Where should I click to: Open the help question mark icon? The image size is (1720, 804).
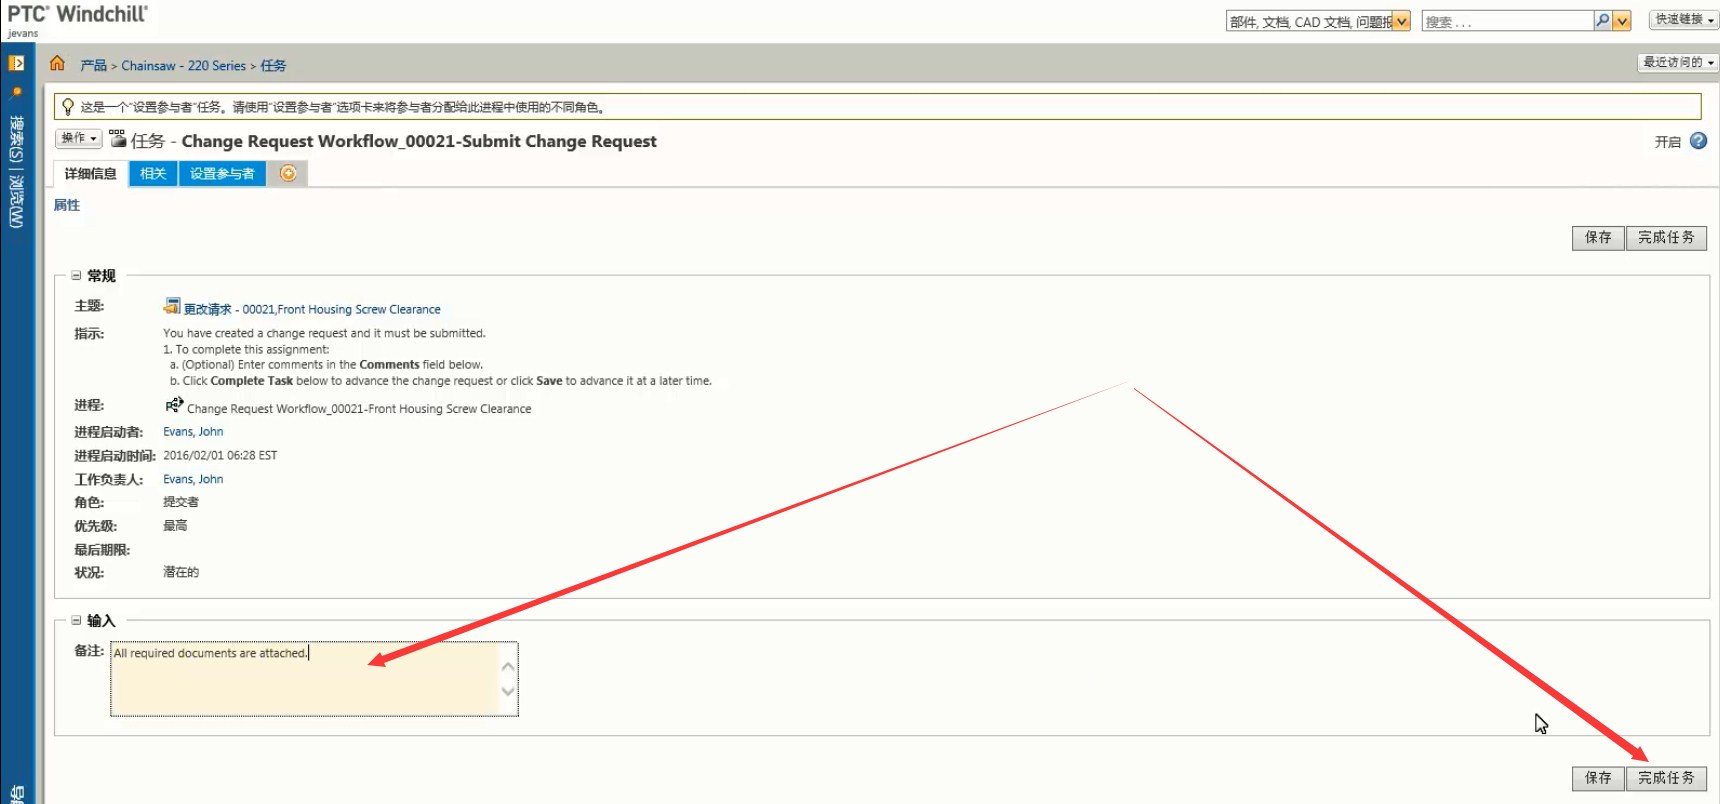coord(1698,141)
